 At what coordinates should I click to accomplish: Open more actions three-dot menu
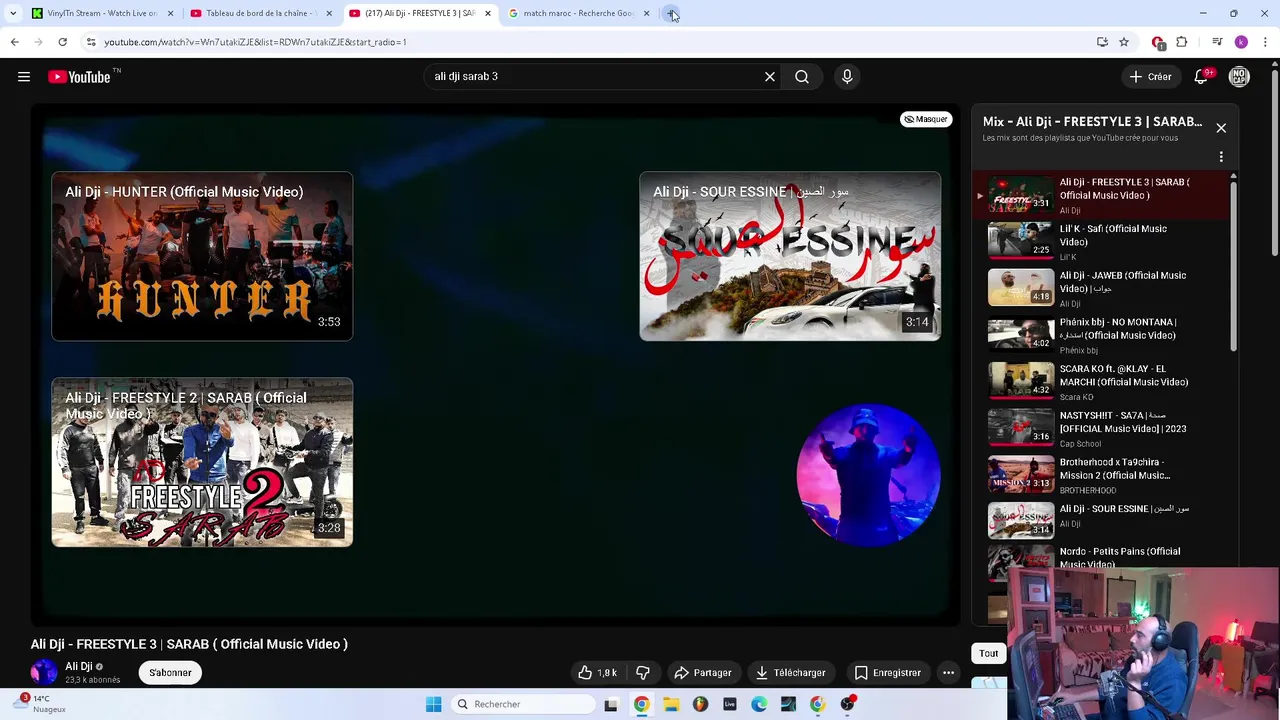[948, 673]
